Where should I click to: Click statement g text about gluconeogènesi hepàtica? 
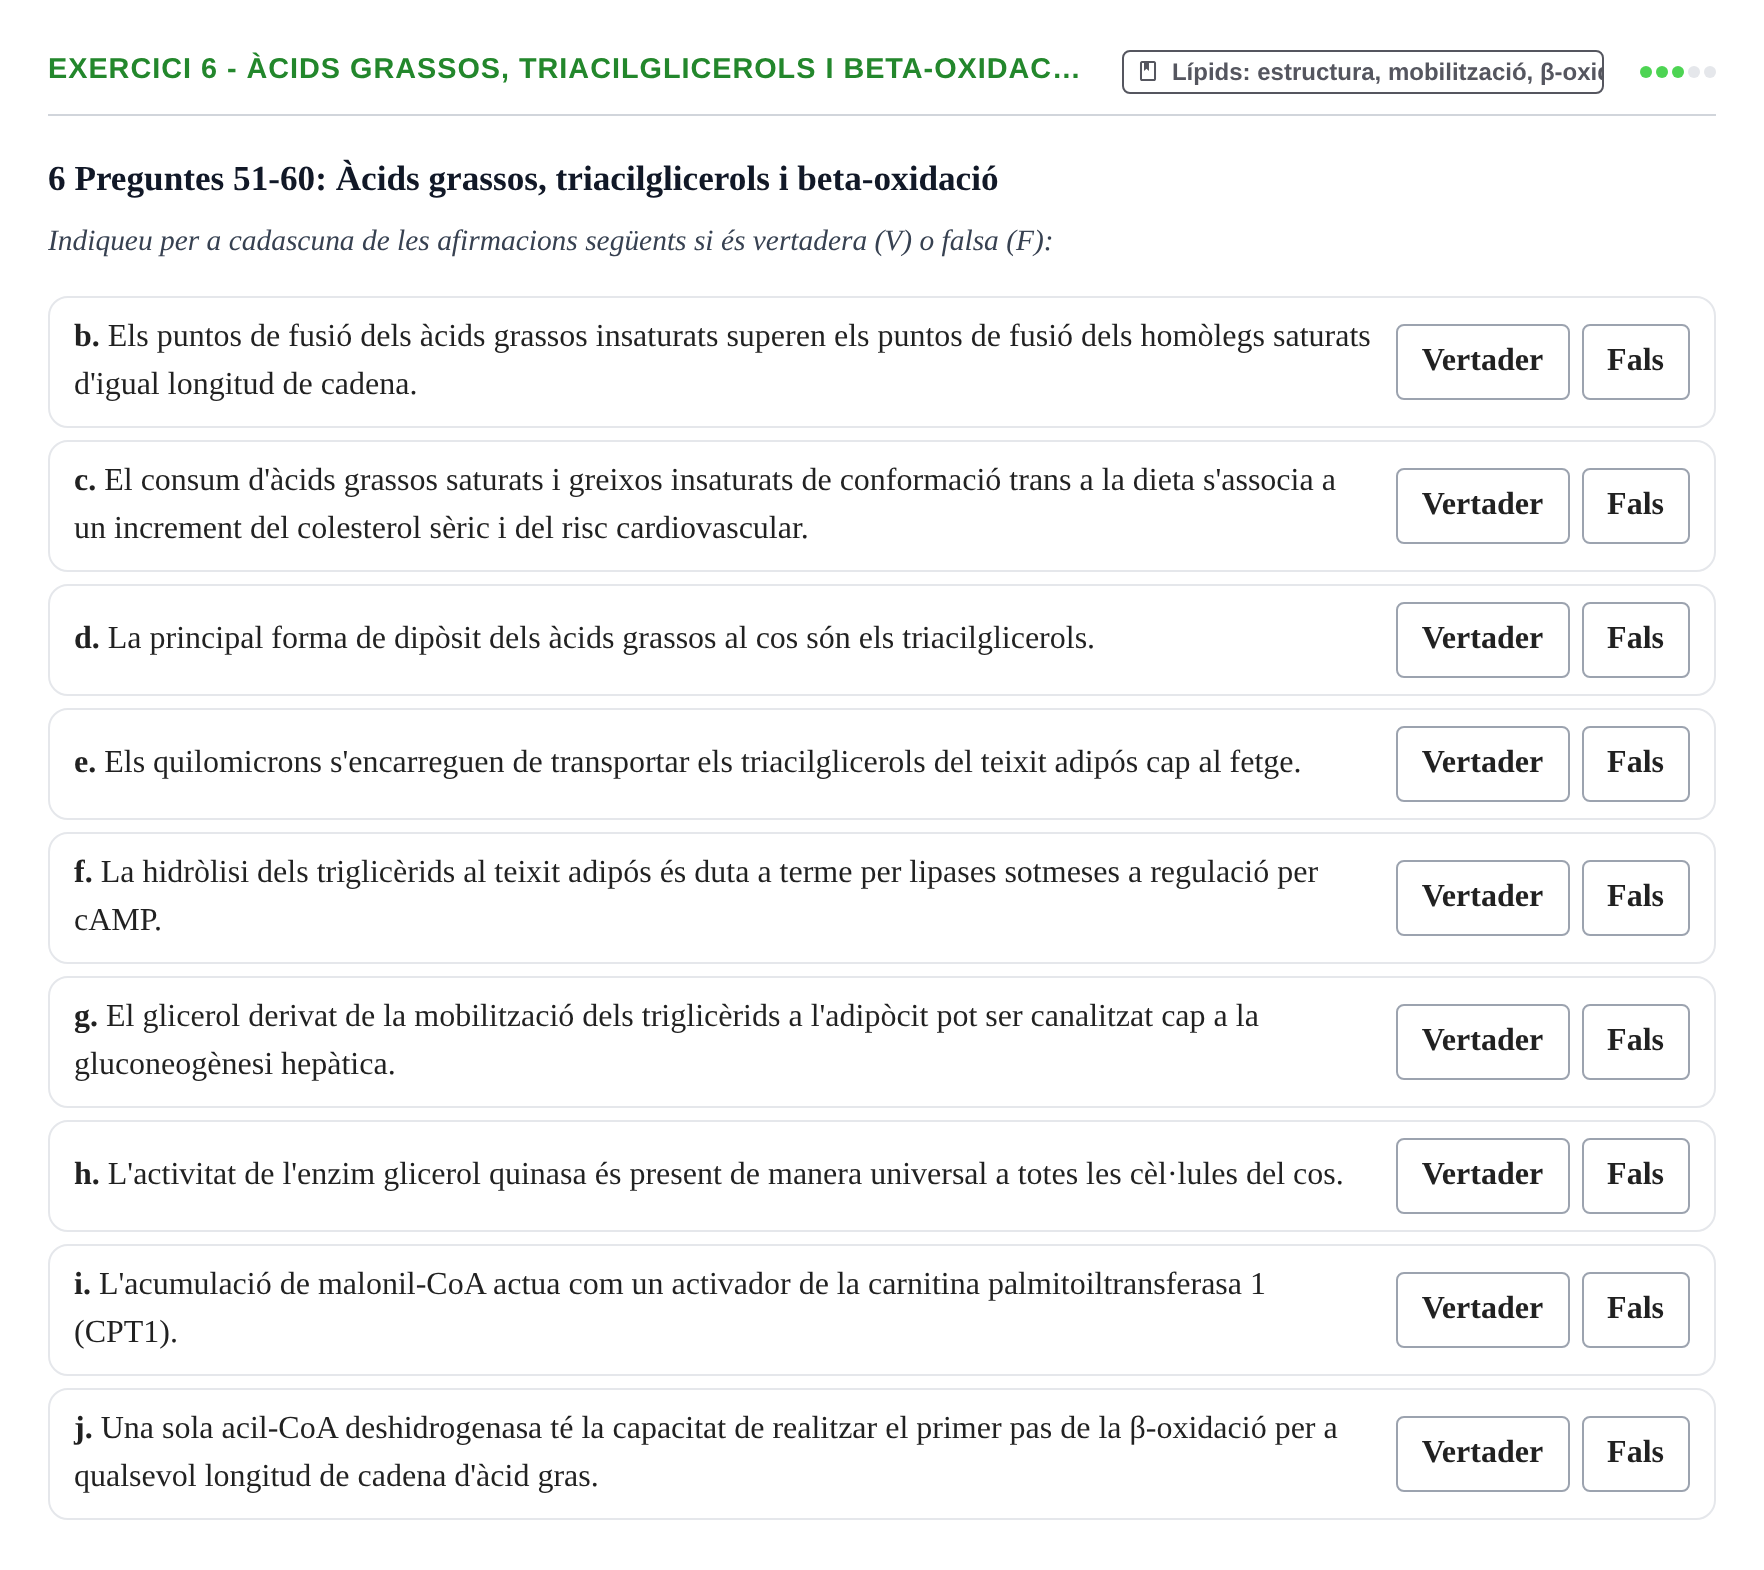point(666,1040)
